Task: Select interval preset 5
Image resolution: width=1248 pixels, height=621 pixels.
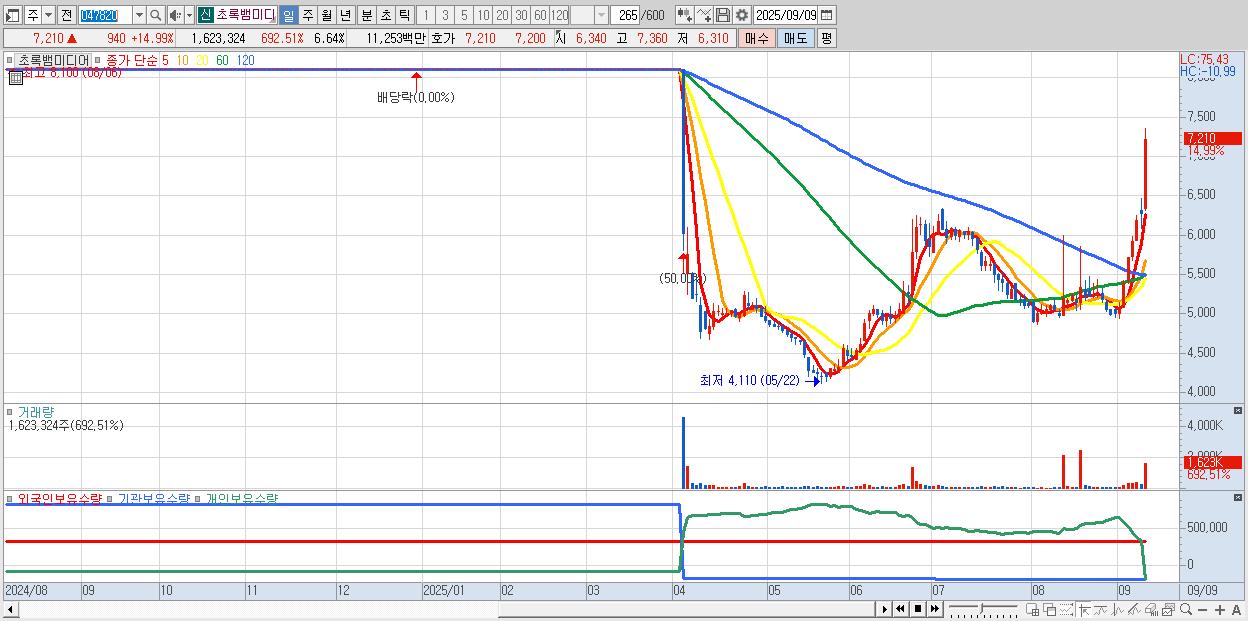Action: pos(464,15)
